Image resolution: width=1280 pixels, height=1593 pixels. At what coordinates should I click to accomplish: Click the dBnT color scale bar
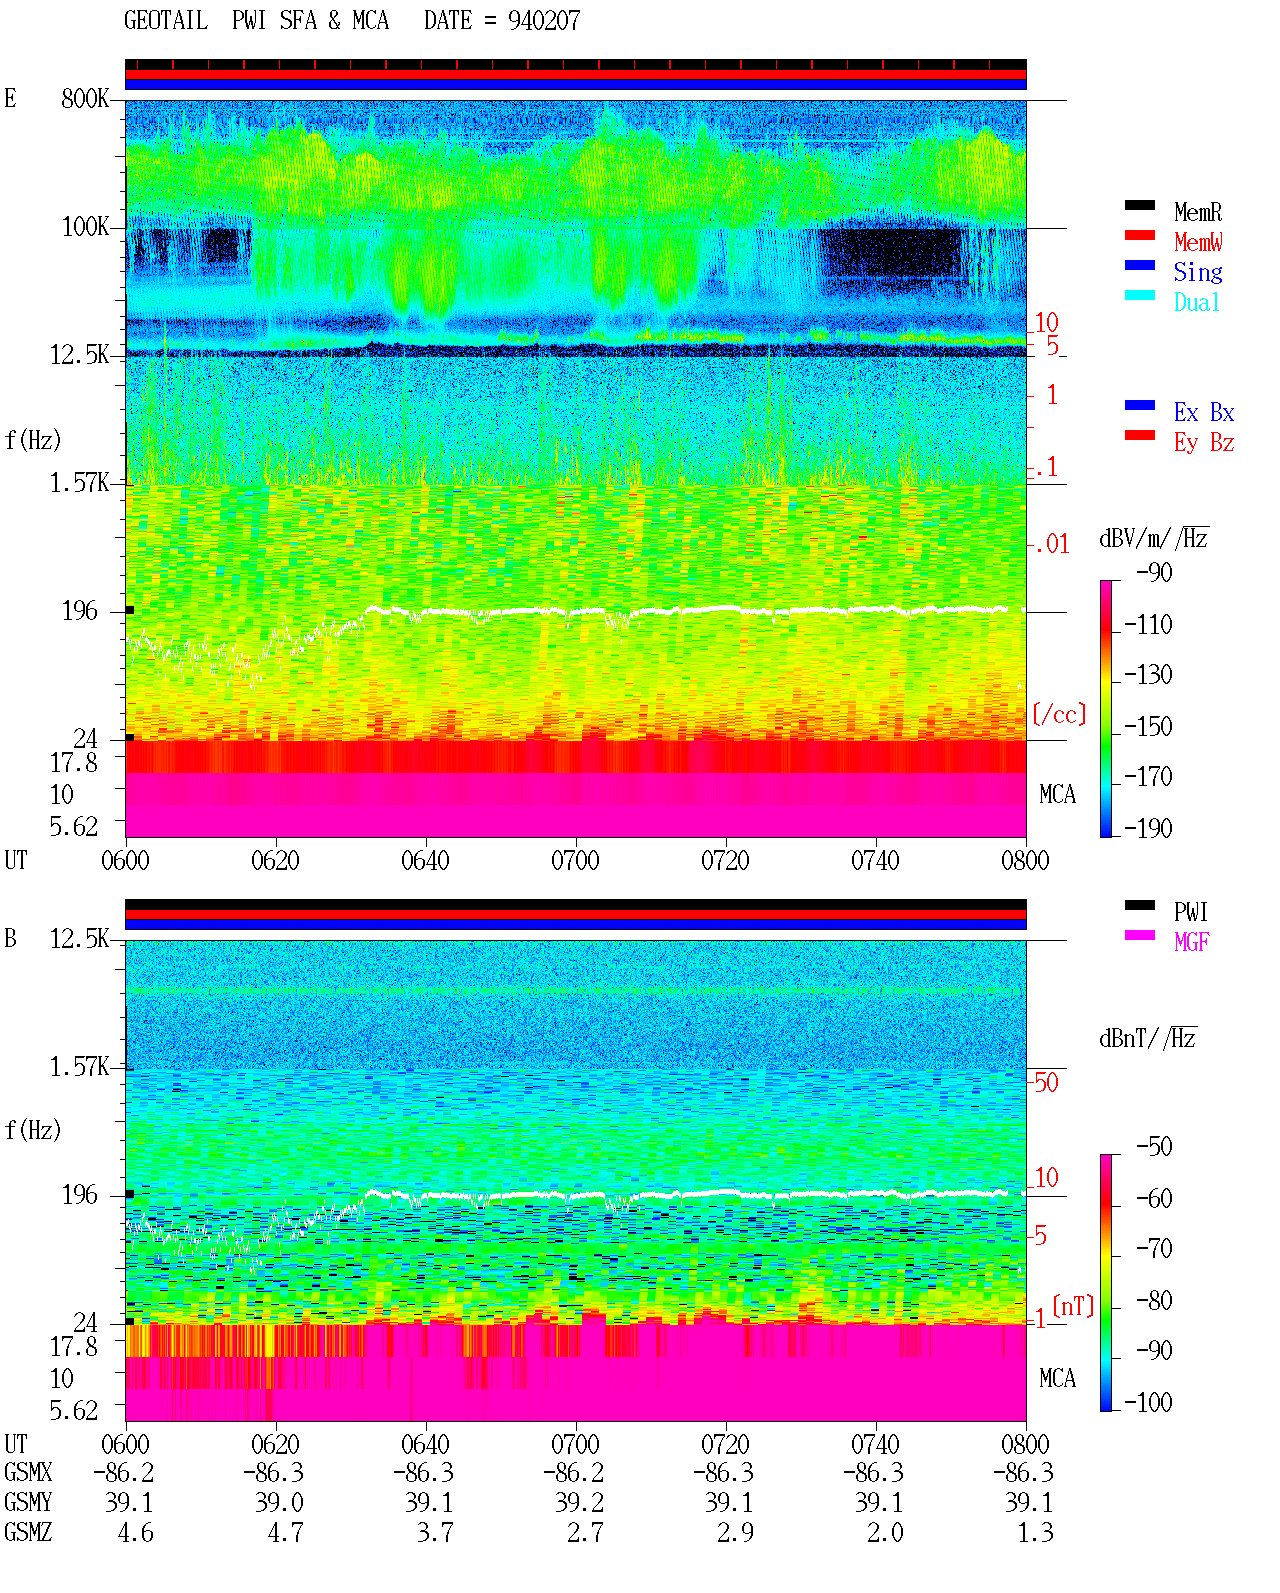[x=1105, y=1283]
